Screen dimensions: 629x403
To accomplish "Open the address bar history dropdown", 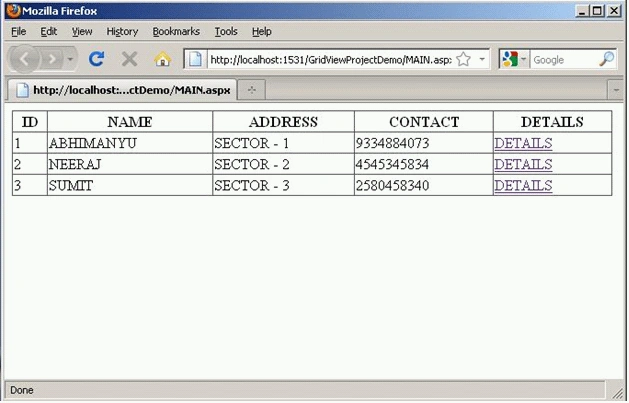I will 482,59.
